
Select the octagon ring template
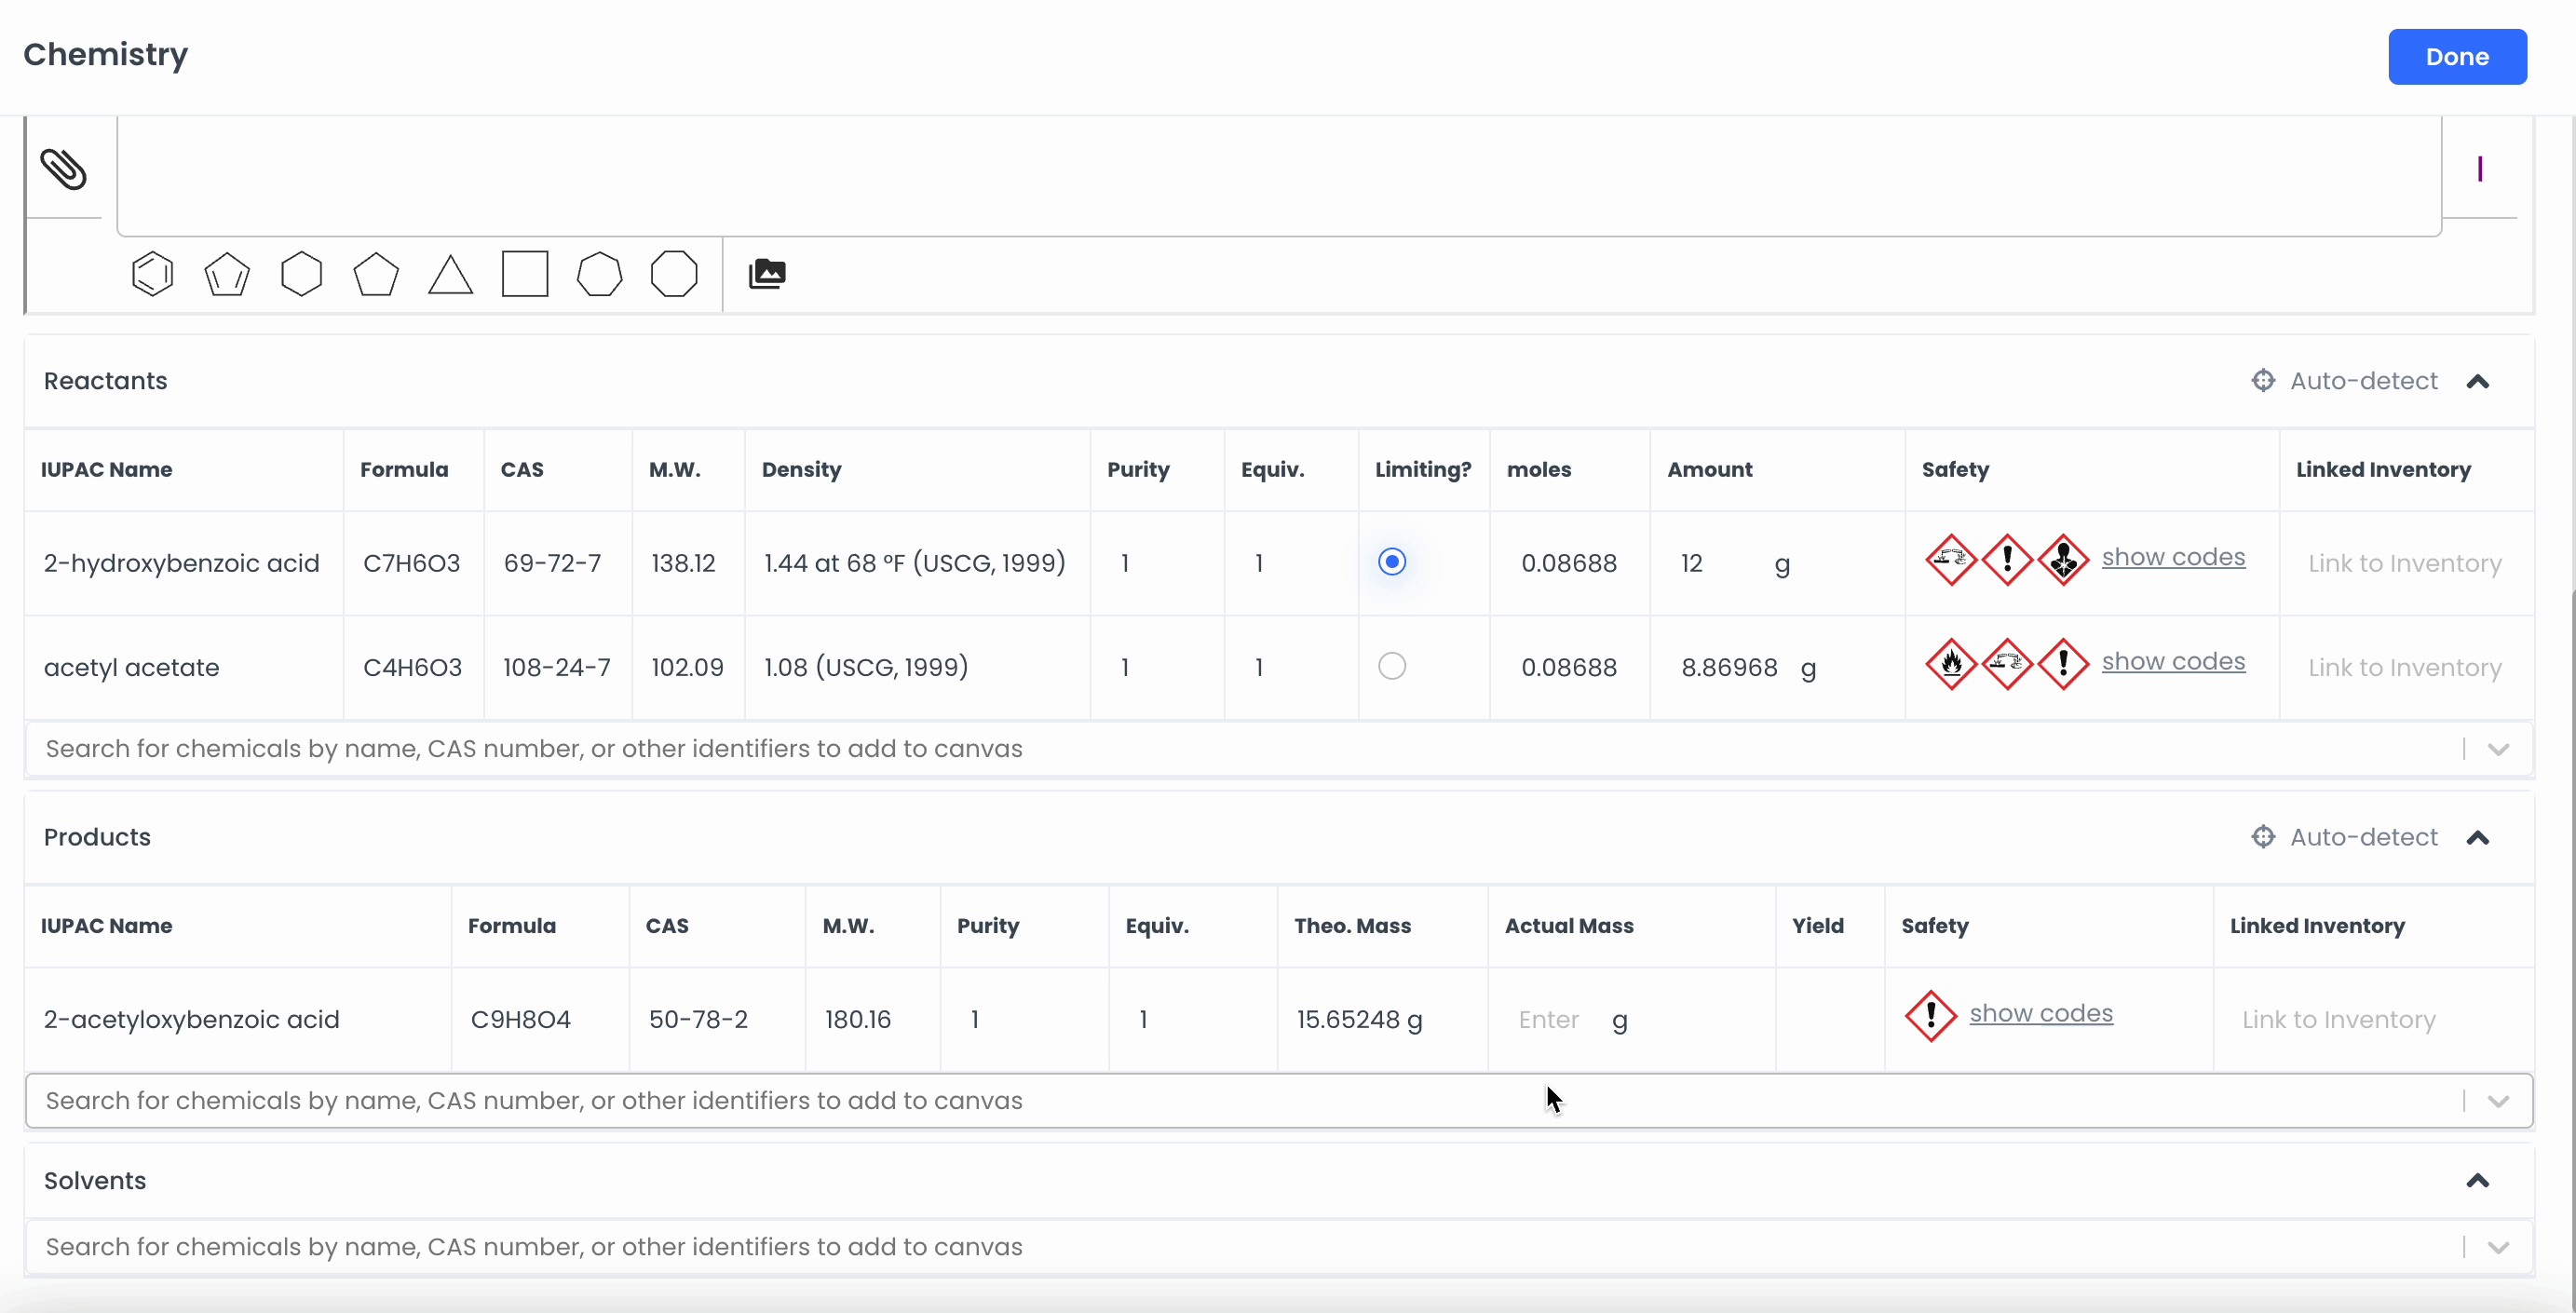pyautogui.click(x=674, y=274)
